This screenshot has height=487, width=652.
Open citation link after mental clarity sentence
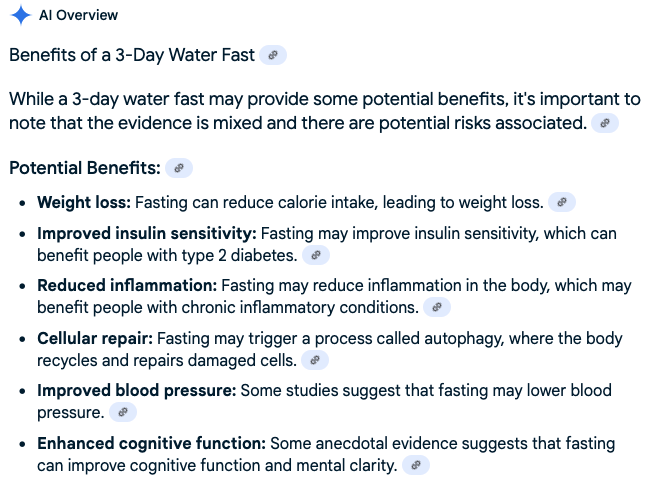[x=416, y=465]
